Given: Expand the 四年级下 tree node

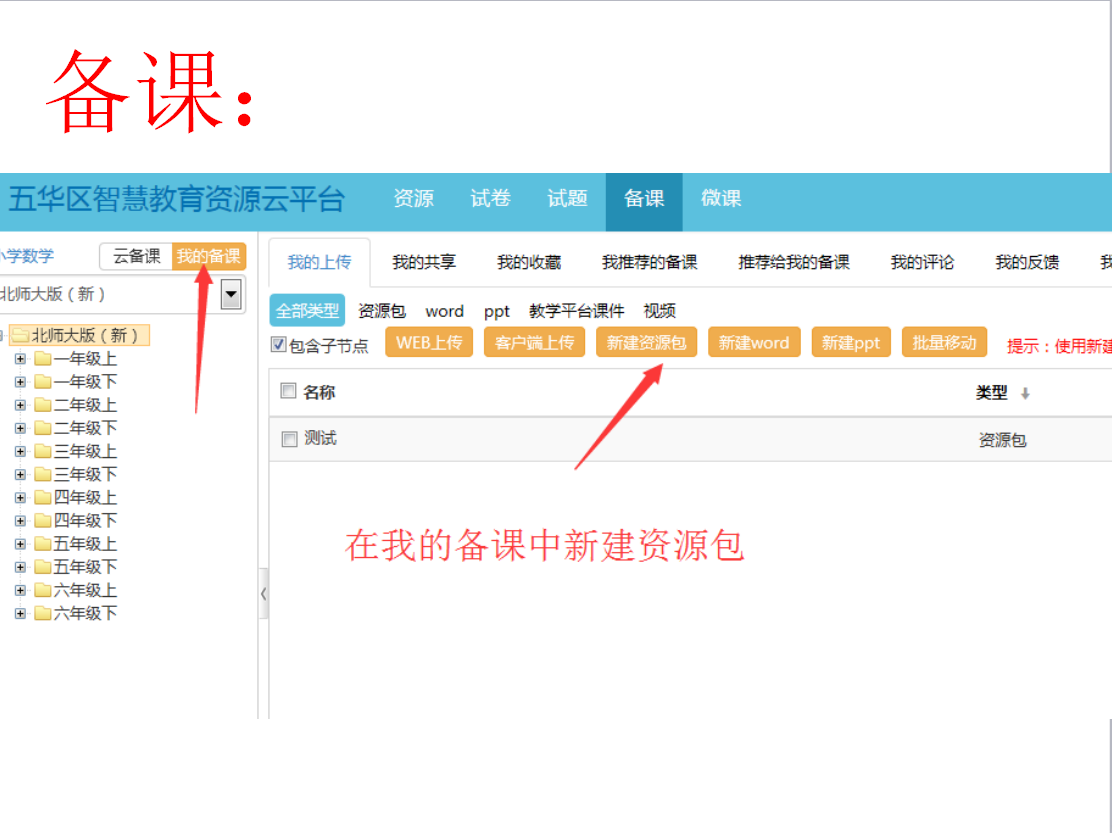Looking at the screenshot, I should tap(21, 521).
